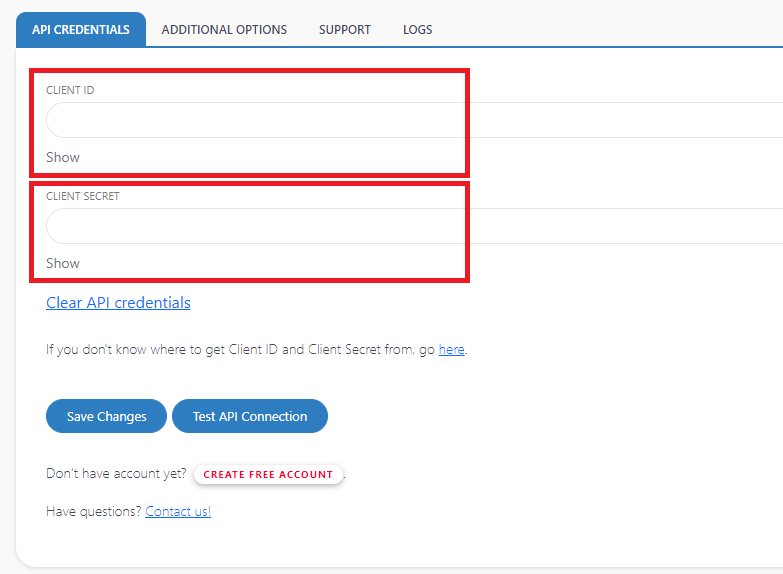Run Test API Connection
Viewport: 783px width, 574px height.
pyautogui.click(x=250, y=416)
